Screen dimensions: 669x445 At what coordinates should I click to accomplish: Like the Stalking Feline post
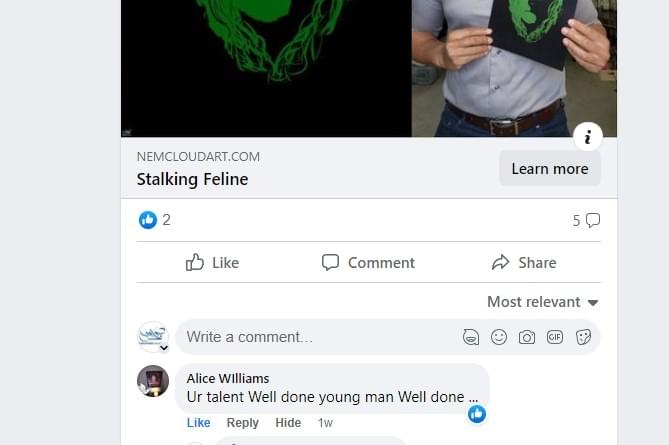coord(213,262)
